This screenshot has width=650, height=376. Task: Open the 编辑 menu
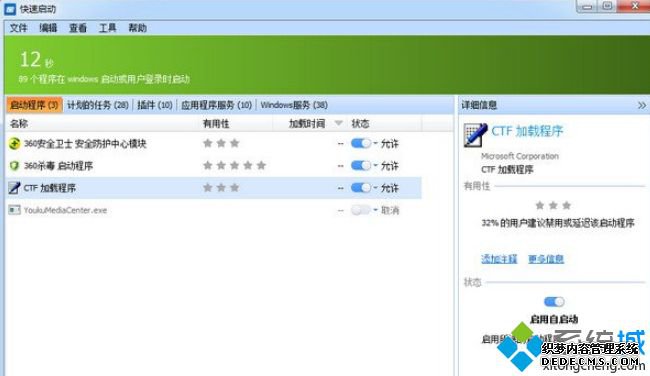coord(48,28)
